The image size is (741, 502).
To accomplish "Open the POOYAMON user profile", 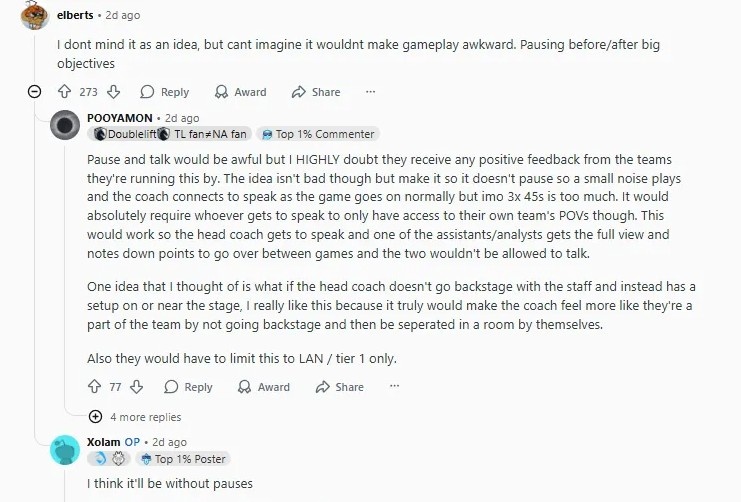I will tap(120, 118).
